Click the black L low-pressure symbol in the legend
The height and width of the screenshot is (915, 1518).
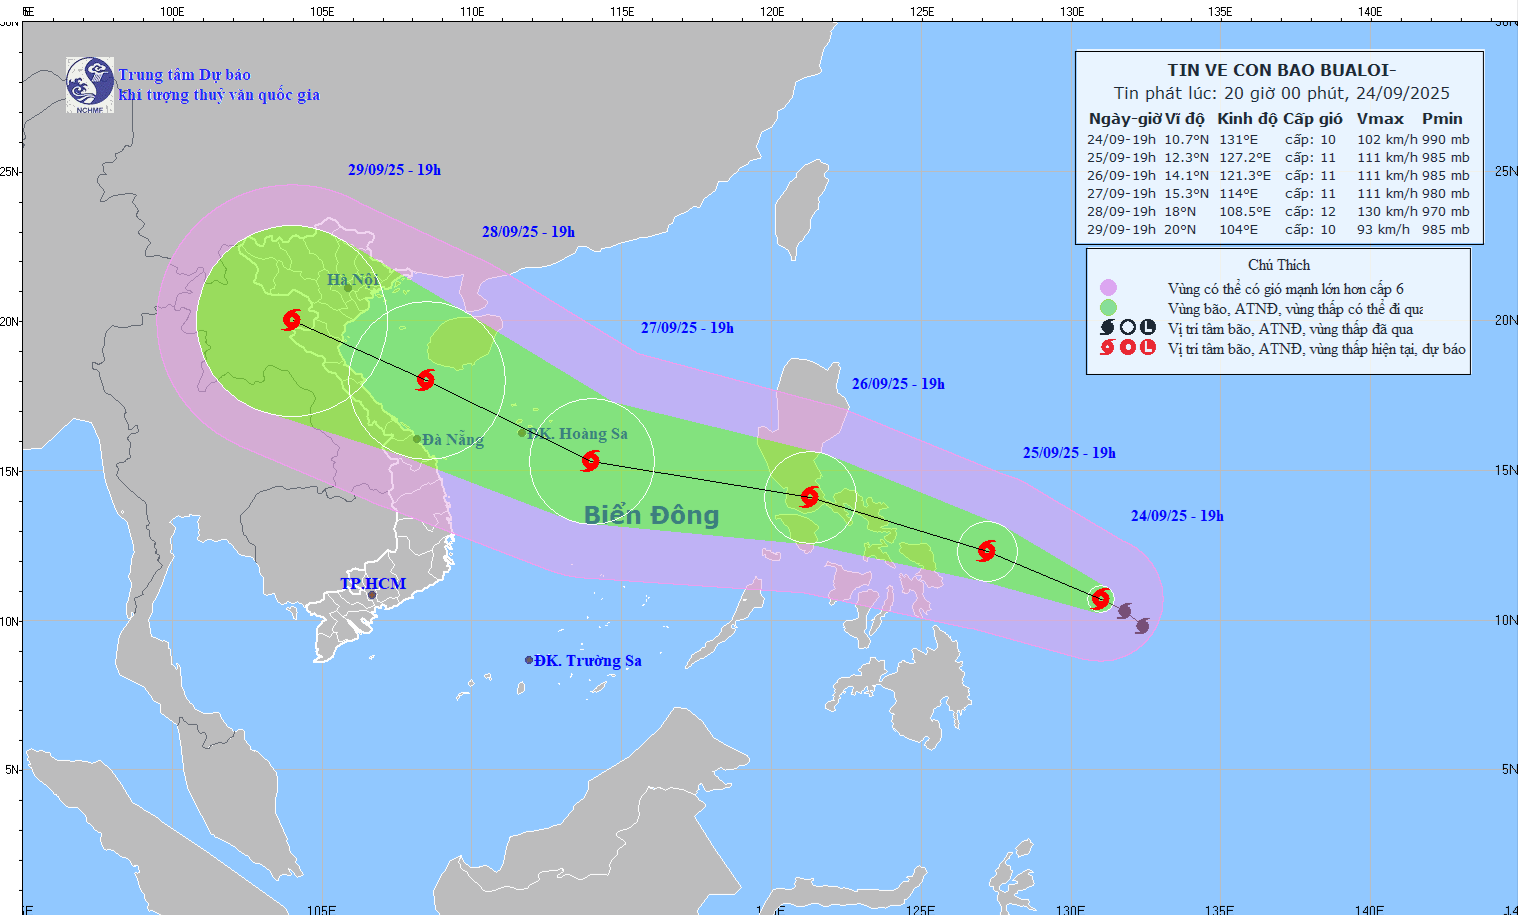pos(1147,328)
